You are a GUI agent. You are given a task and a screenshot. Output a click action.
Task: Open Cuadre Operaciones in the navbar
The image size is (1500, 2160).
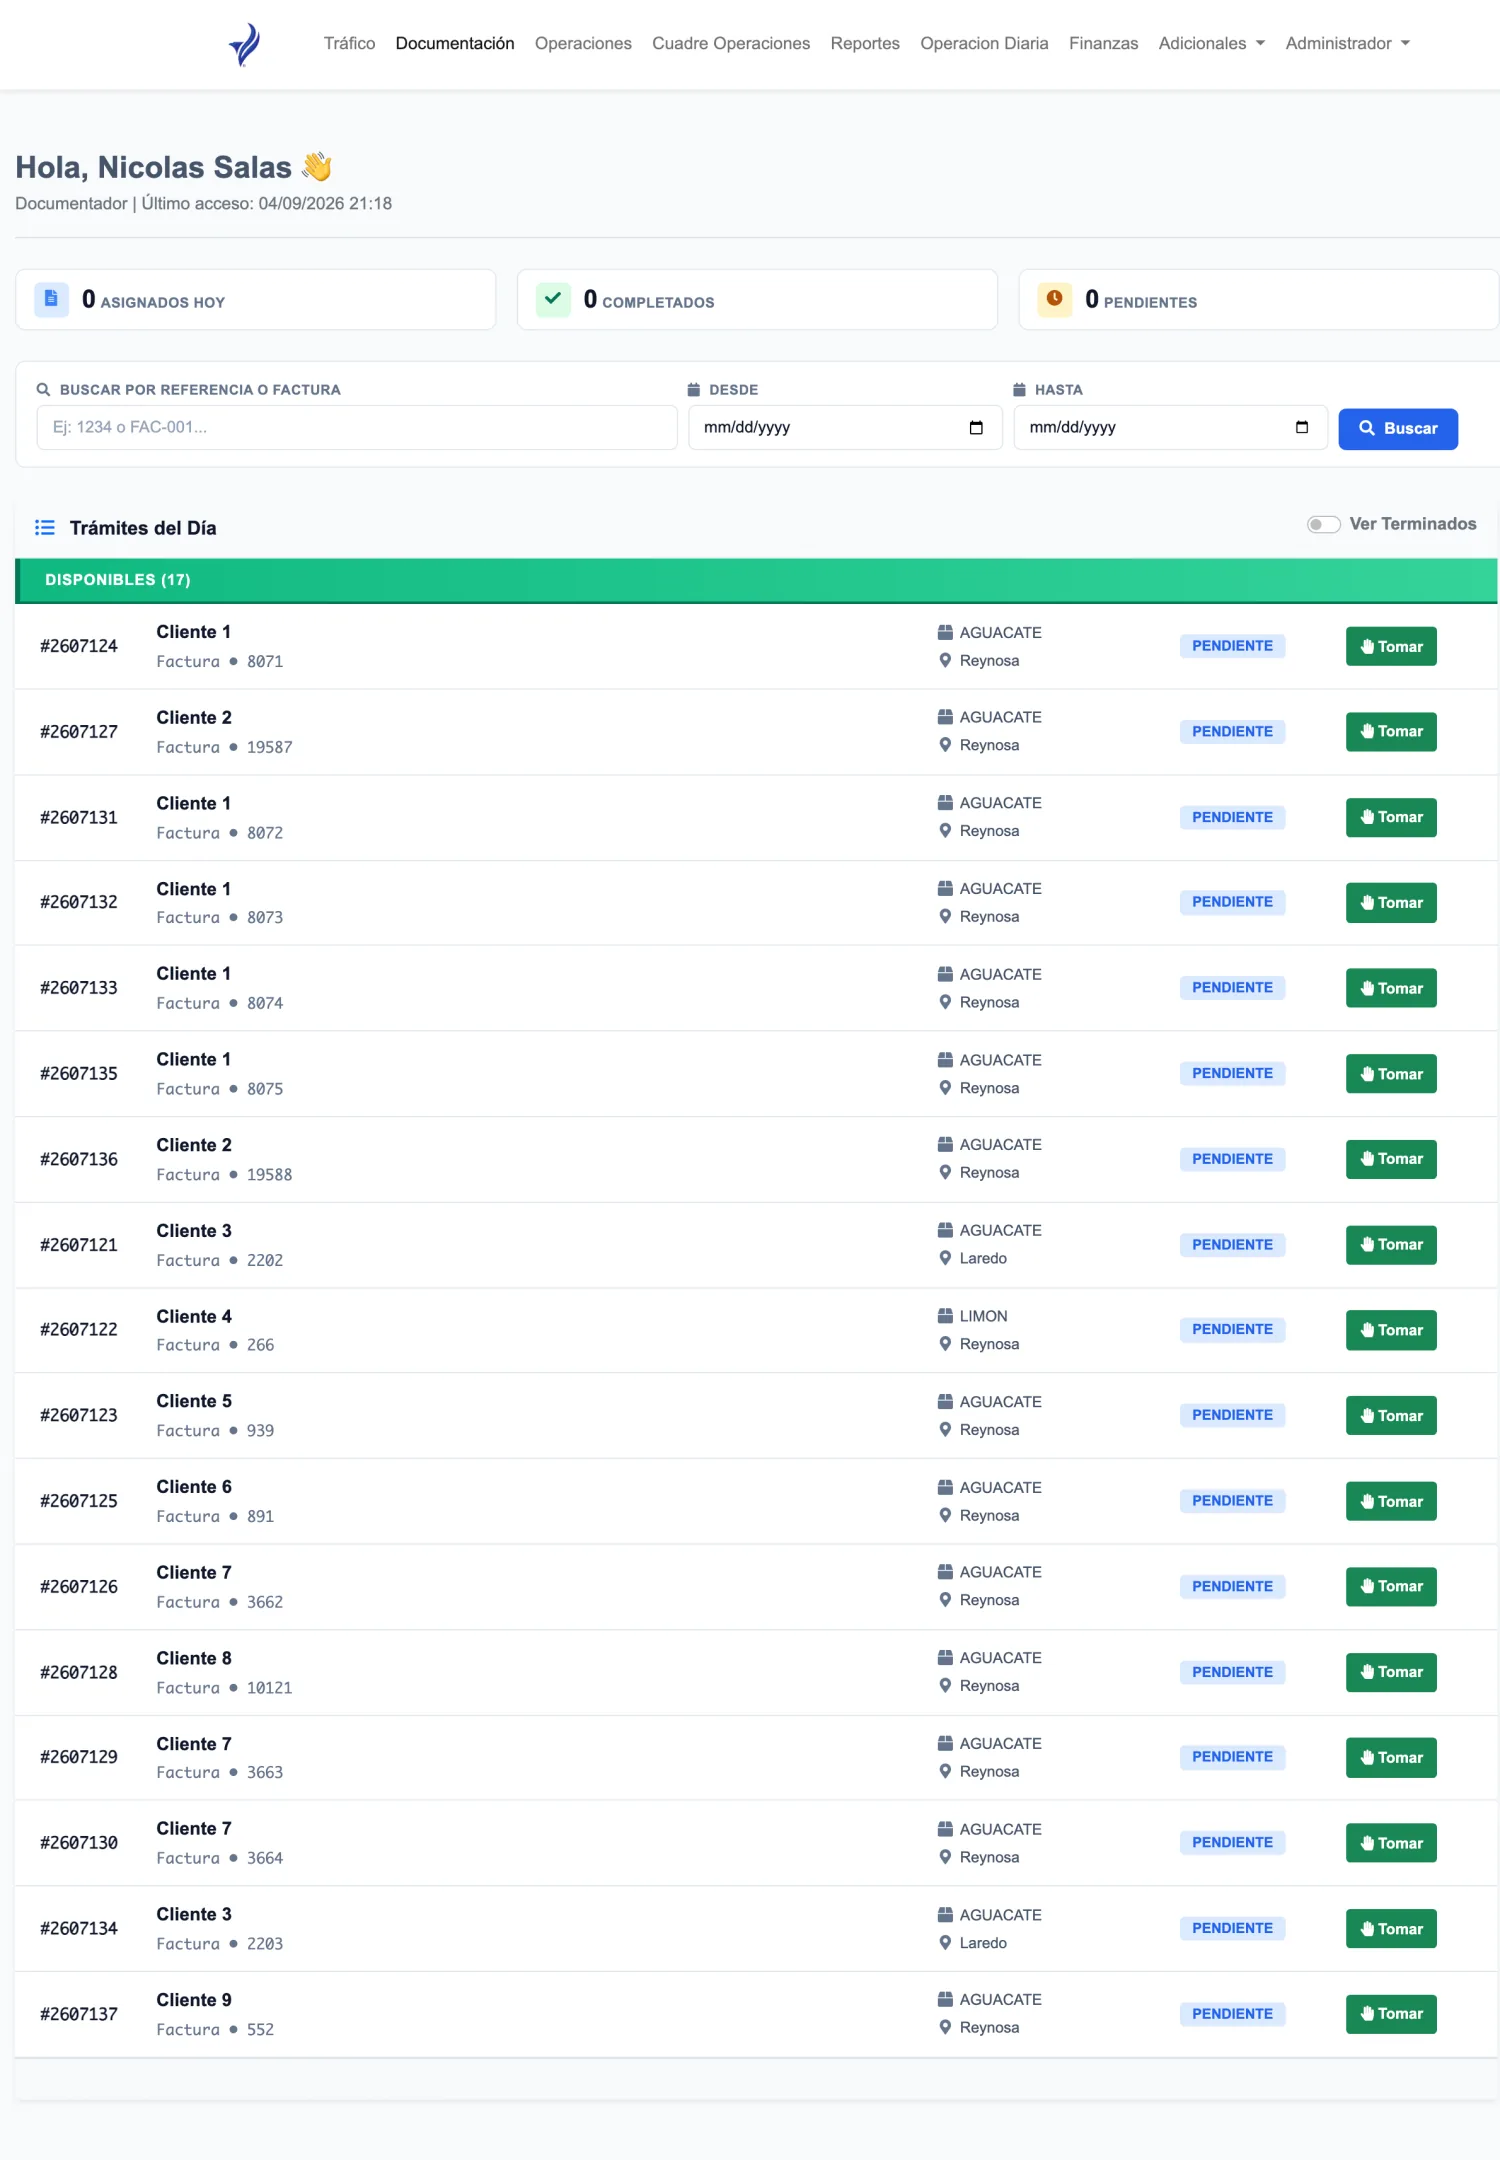[731, 43]
